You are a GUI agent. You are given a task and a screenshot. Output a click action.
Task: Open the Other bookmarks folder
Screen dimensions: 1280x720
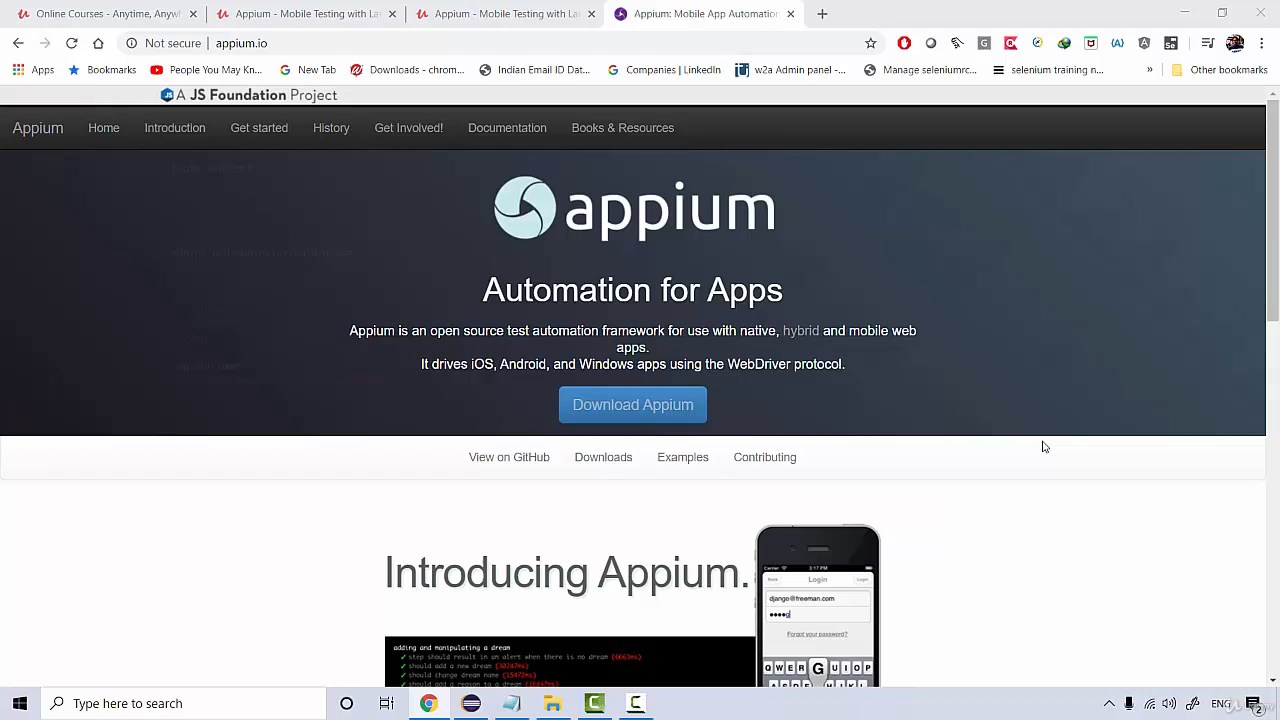(1219, 70)
